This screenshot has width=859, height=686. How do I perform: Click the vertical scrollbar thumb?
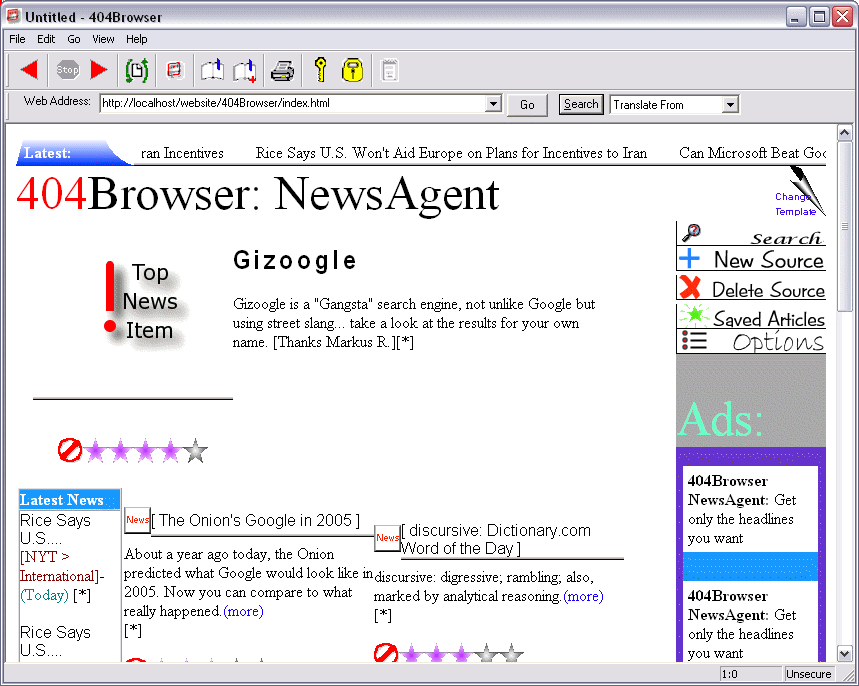tap(844, 226)
